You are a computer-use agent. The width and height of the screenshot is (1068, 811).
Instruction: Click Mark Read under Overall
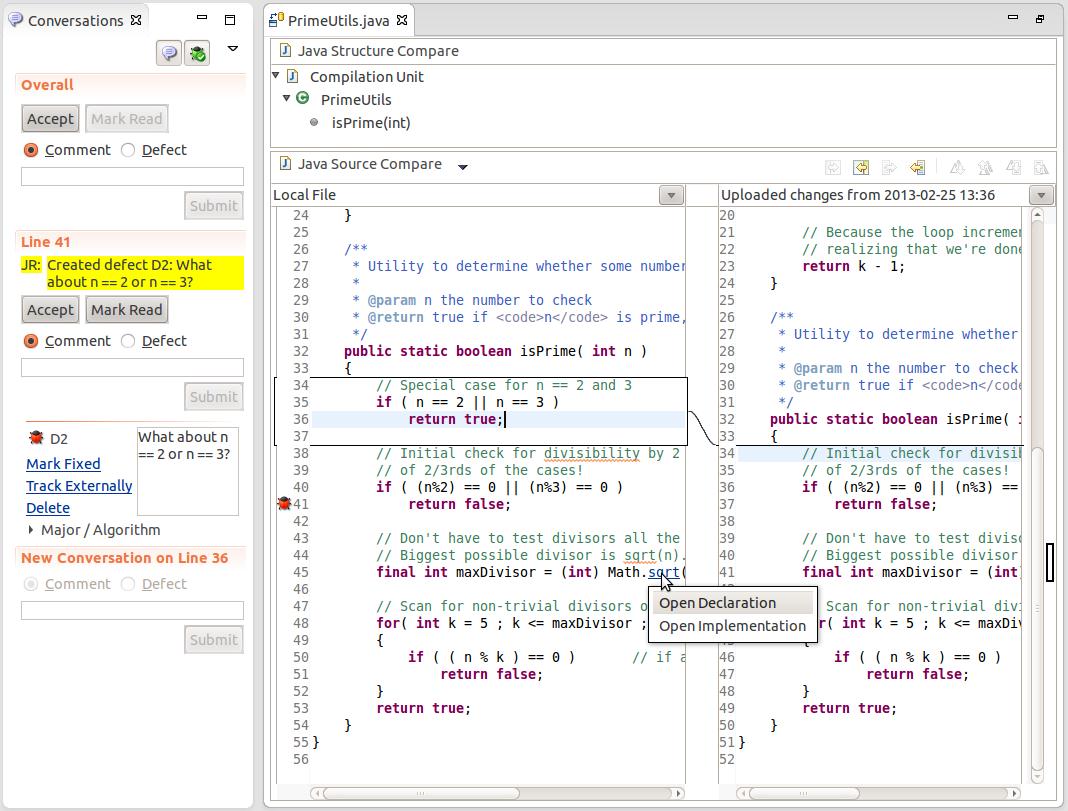pyautogui.click(x=127, y=119)
